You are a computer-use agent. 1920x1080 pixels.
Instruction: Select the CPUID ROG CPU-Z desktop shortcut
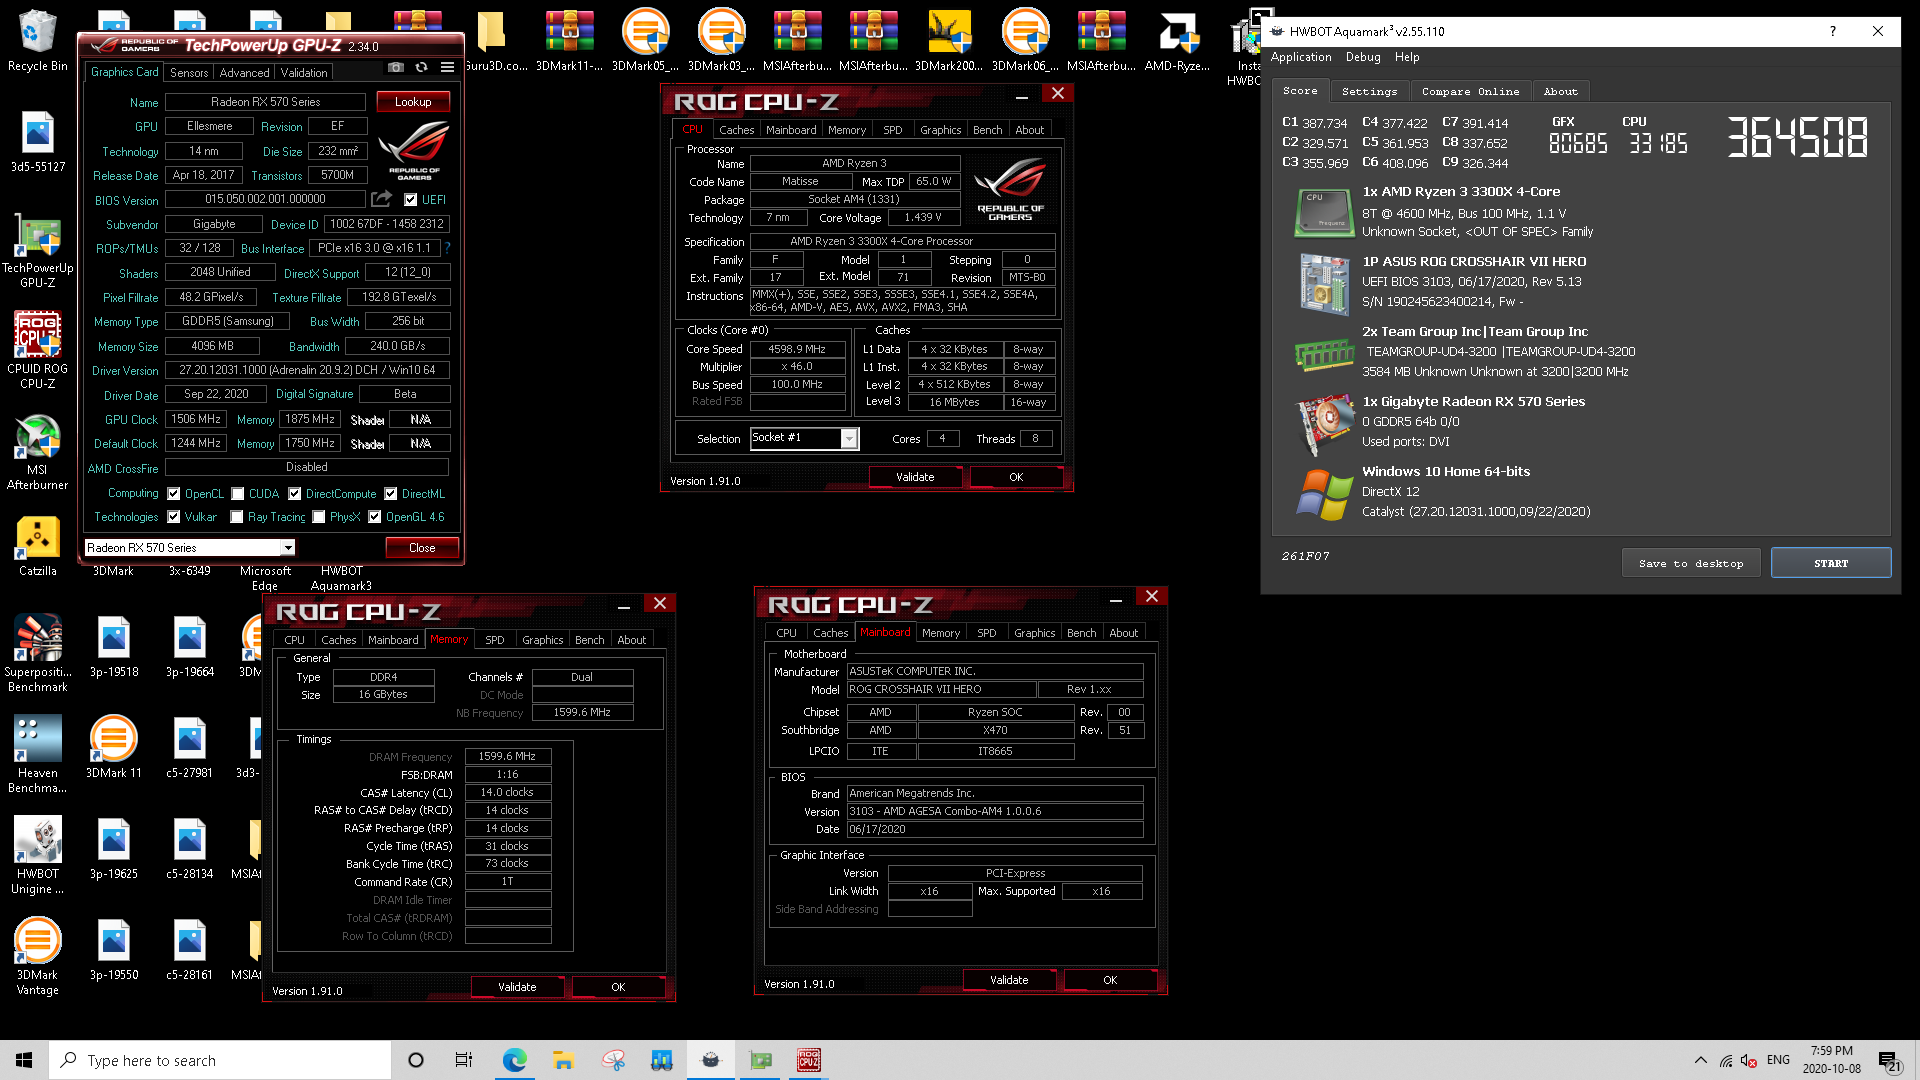tap(37, 349)
